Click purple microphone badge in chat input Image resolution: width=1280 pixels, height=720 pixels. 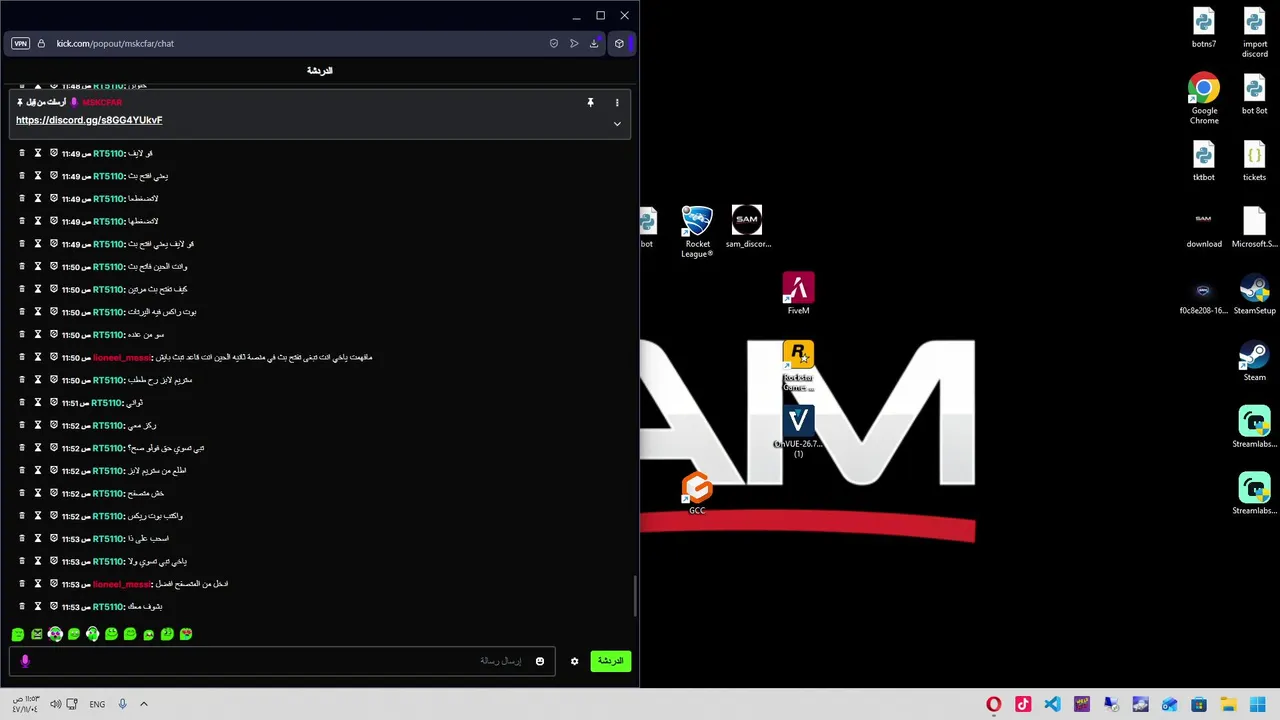[x=25, y=661]
